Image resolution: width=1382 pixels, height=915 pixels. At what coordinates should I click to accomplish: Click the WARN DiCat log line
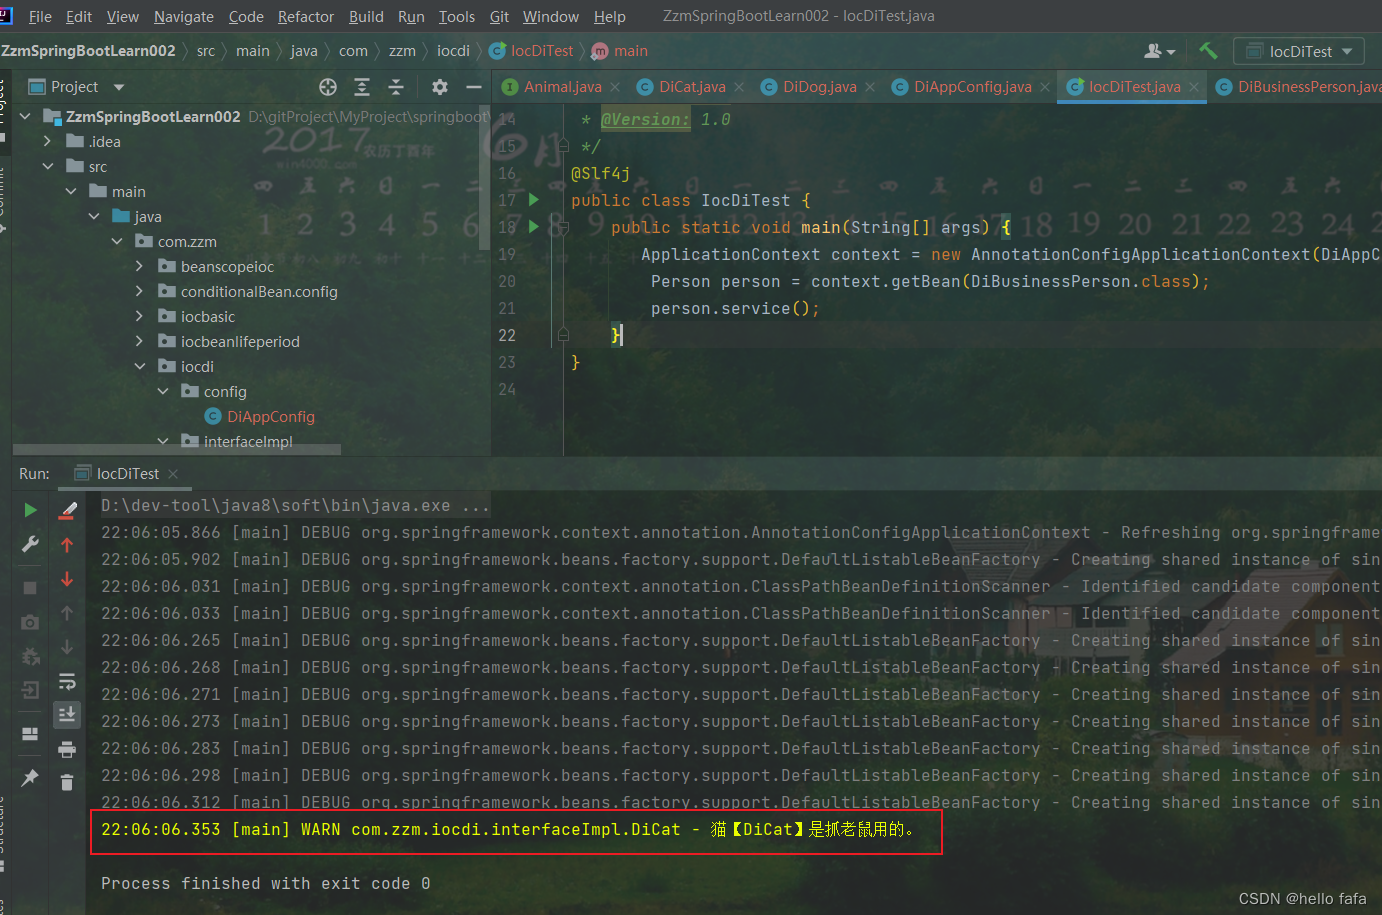(x=507, y=829)
